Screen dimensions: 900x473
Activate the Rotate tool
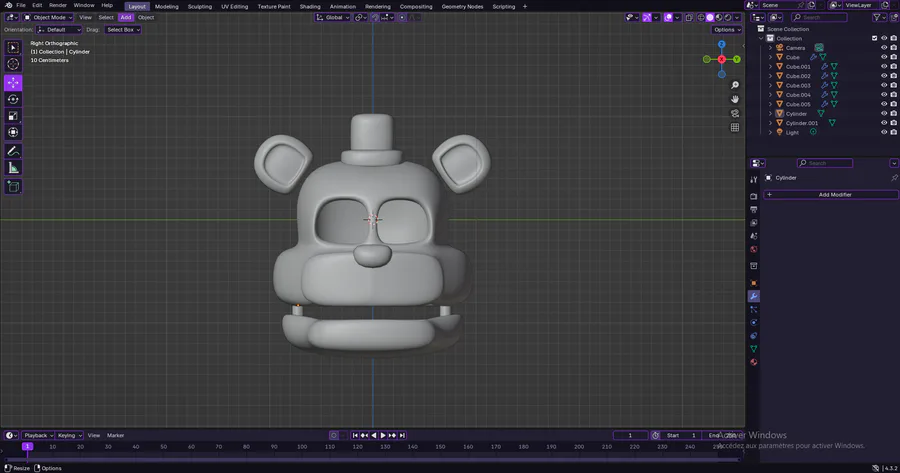(x=13, y=99)
